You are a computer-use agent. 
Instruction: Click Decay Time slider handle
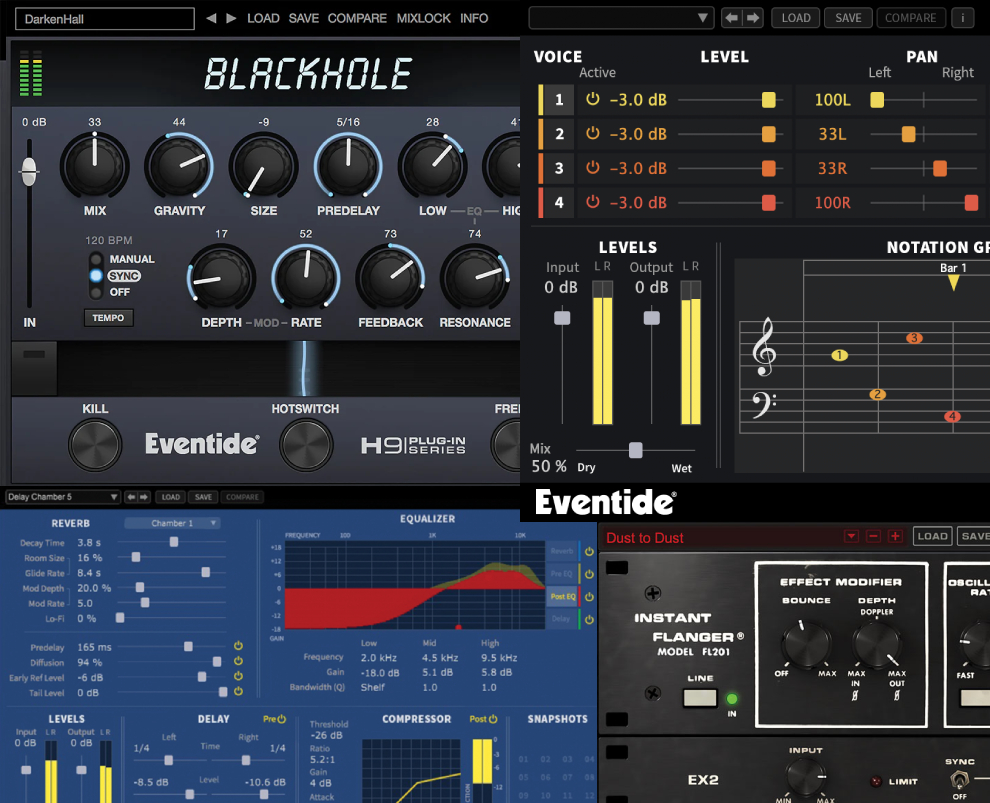tap(174, 542)
